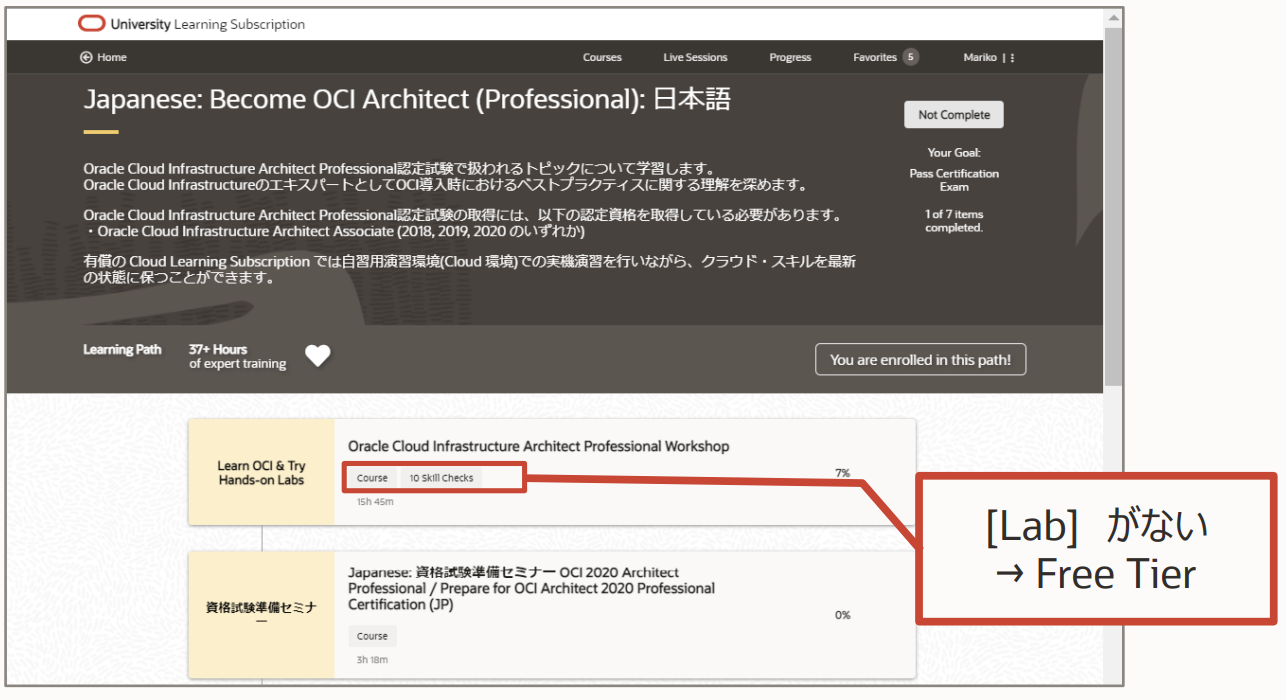Open the Mariko user account menu
The image size is (1286, 700).
979,58
